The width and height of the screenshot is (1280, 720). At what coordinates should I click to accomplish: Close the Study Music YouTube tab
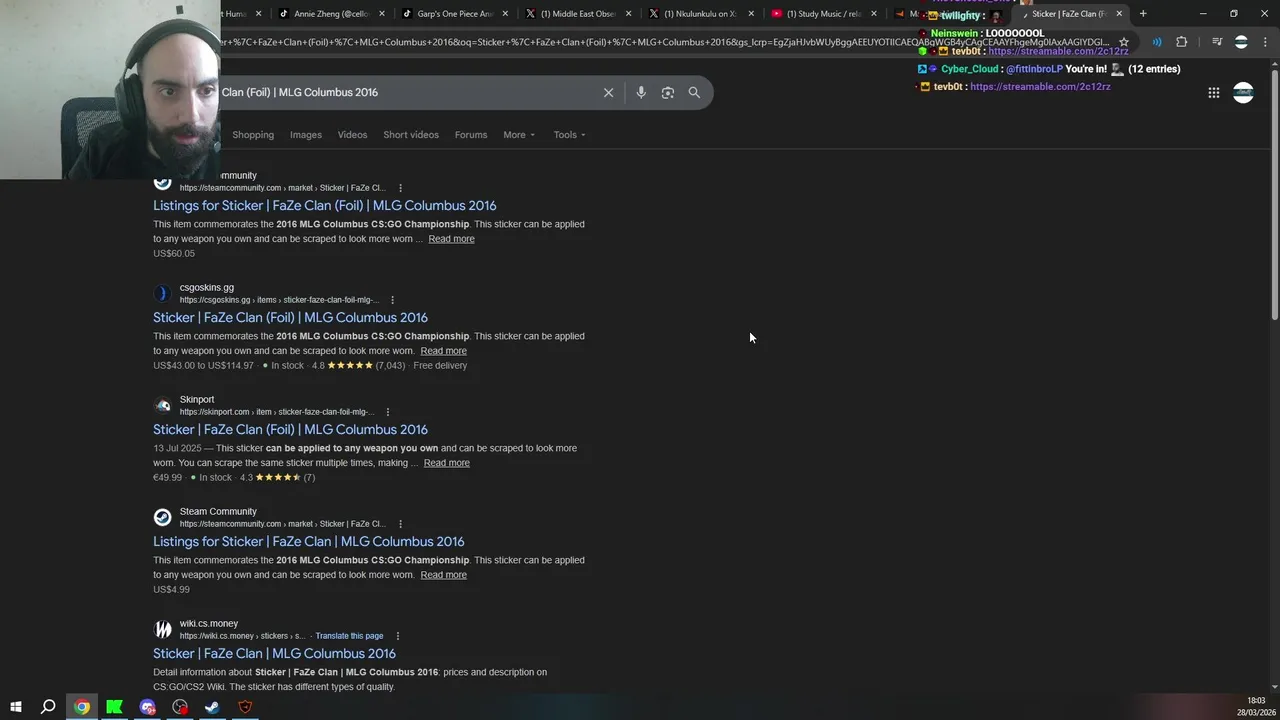point(874,14)
